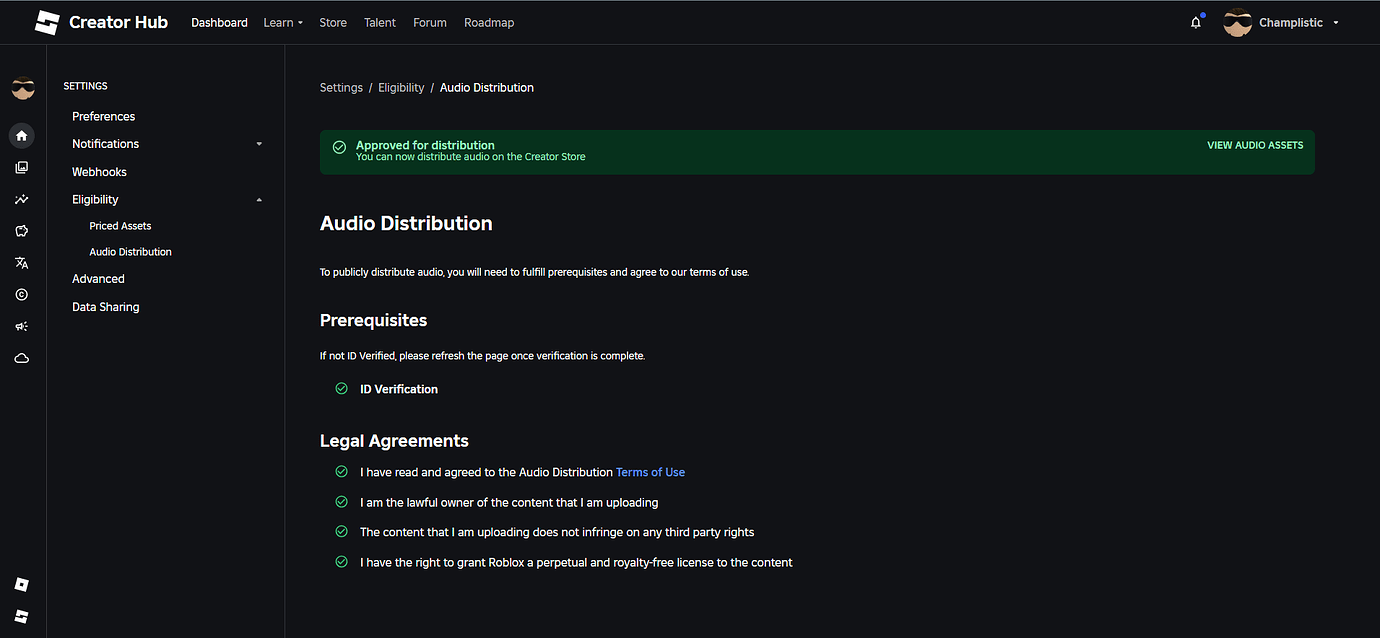Screen dimensions: 1380x638
Task: Select the Creations icon in the left rail
Action: point(21,167)
